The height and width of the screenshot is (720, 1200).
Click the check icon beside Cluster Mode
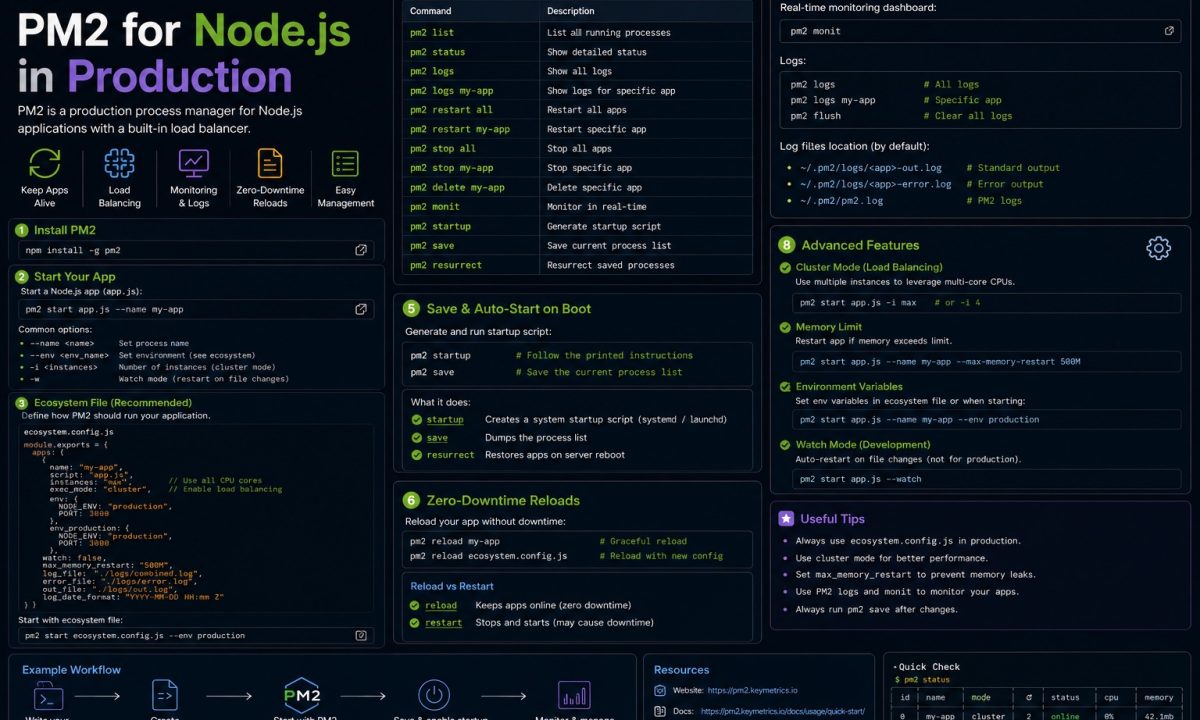[x=785, y=267]
